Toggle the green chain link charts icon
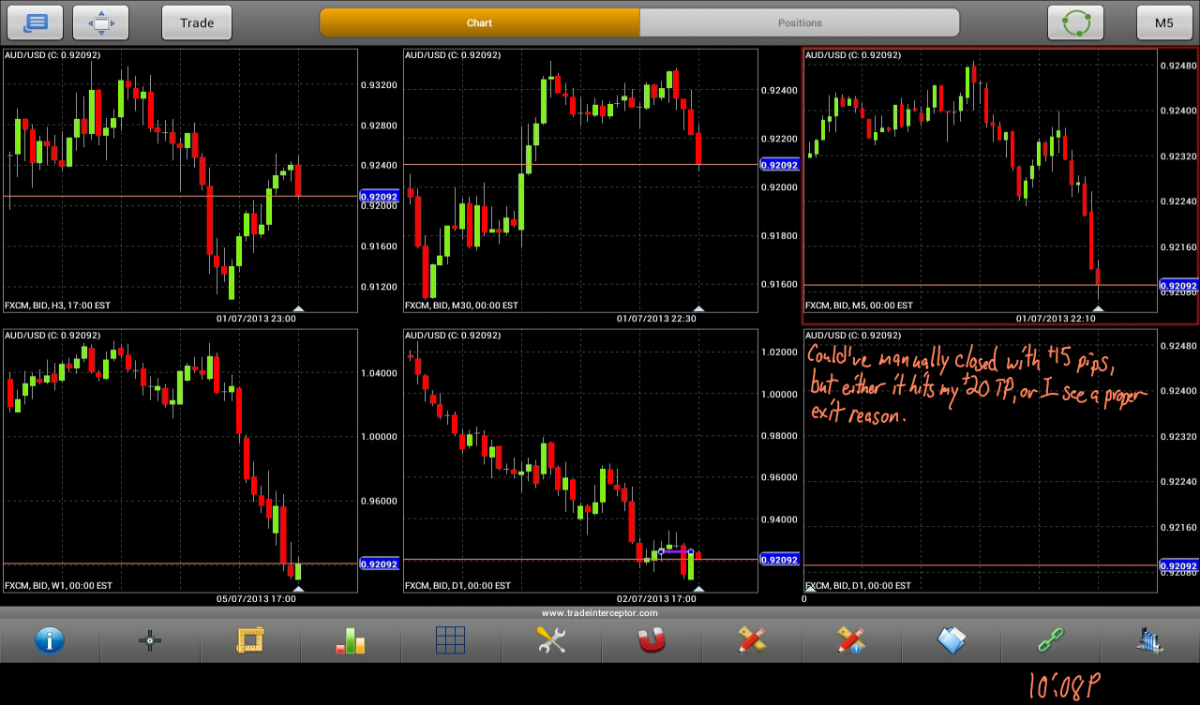 click(x=1051, y=640)
